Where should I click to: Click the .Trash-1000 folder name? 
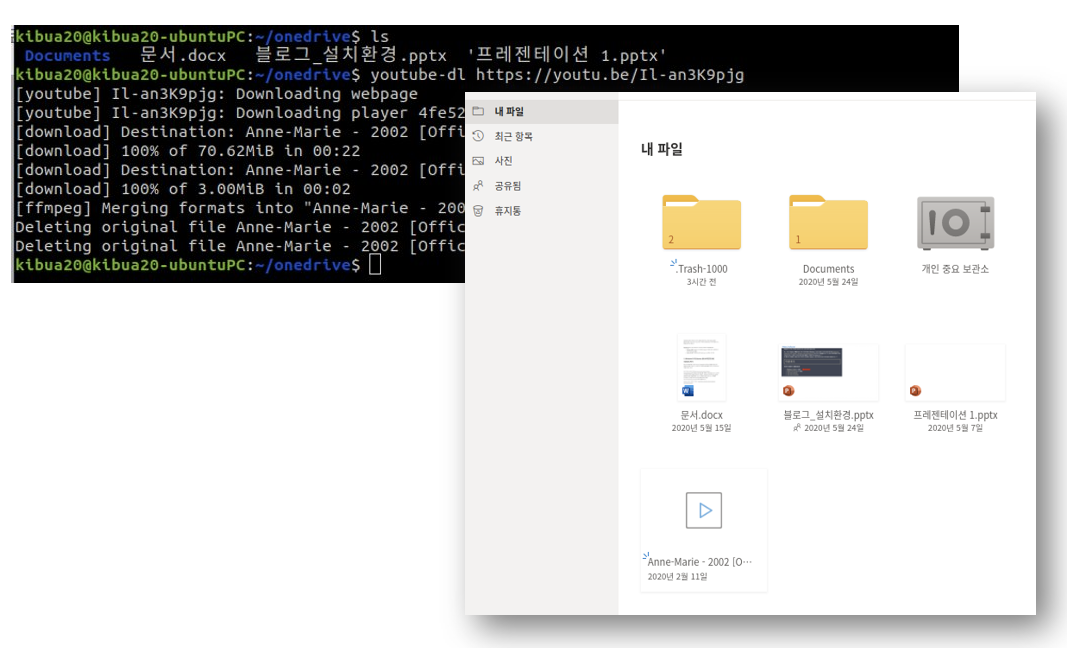(702, 269)
